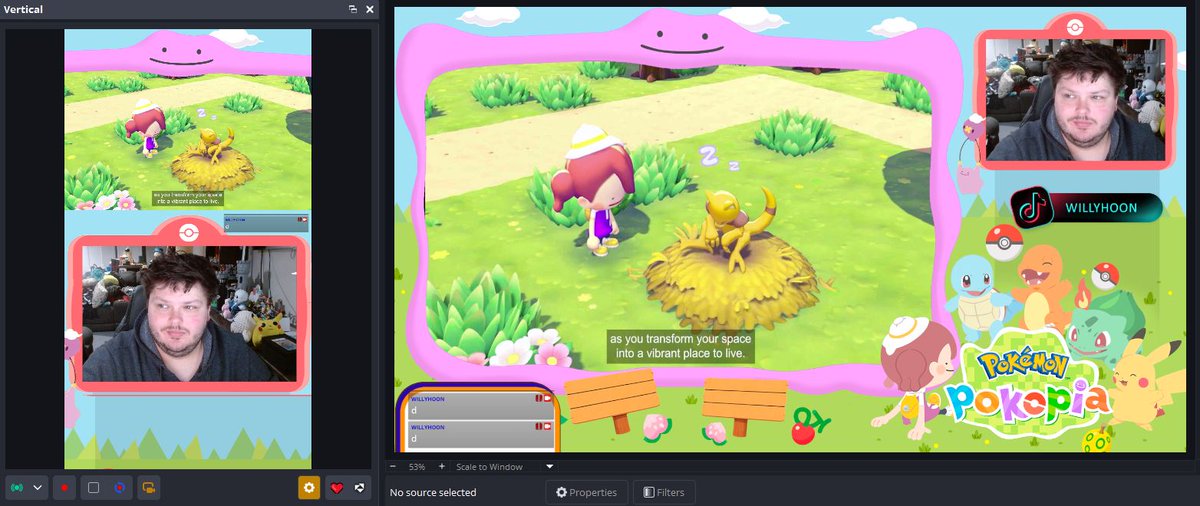Pop out the Vertical dock window
The width and height of the screenshot is (1200, 506).
pyautogui.click(x=353, y=9)
